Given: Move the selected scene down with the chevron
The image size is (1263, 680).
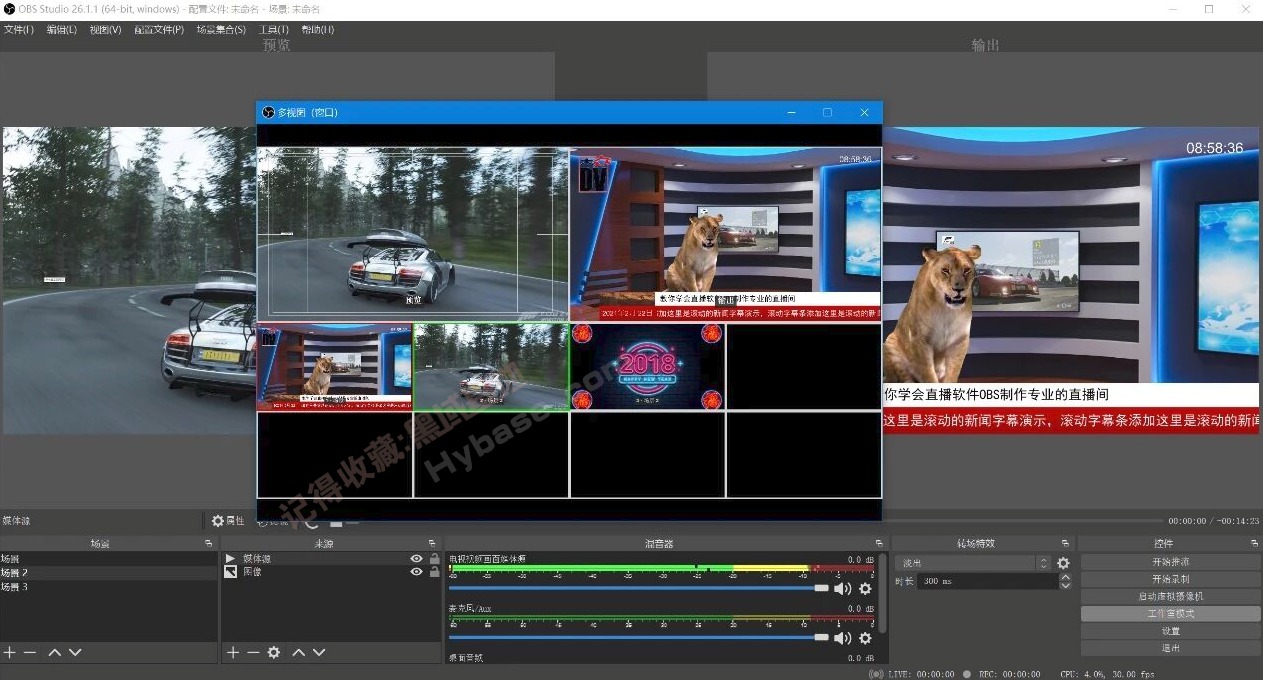Looking at the screenshot, I should click(74, 652).
